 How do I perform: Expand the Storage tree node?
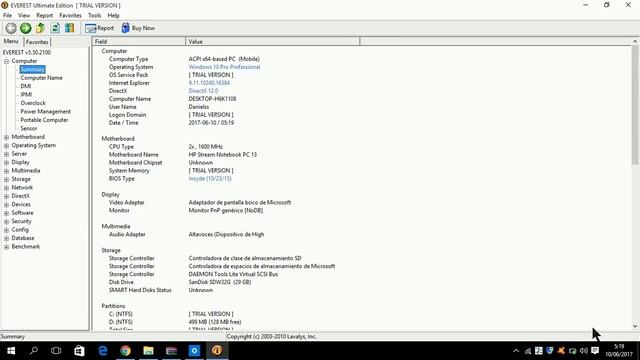[7, 180]
